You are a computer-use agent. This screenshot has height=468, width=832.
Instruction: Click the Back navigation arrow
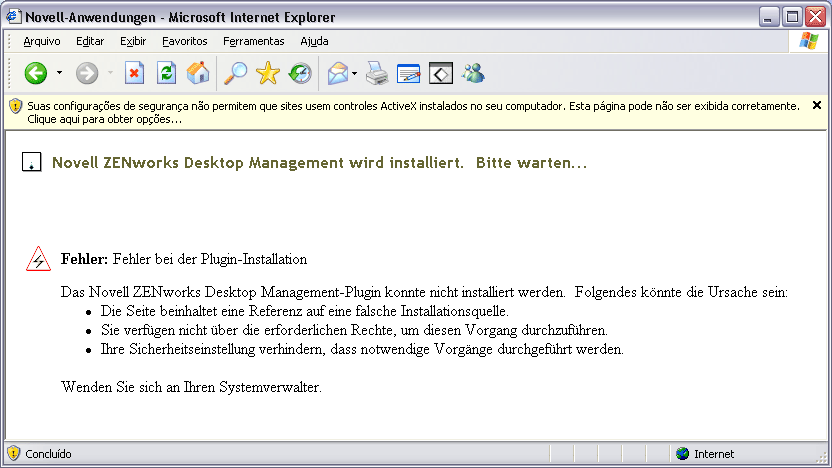click(x=36, y=73)
